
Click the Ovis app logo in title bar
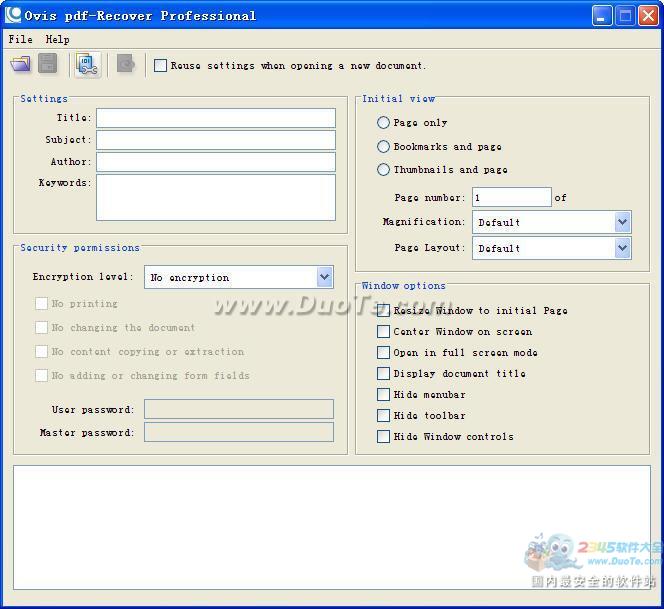[13, 15]
